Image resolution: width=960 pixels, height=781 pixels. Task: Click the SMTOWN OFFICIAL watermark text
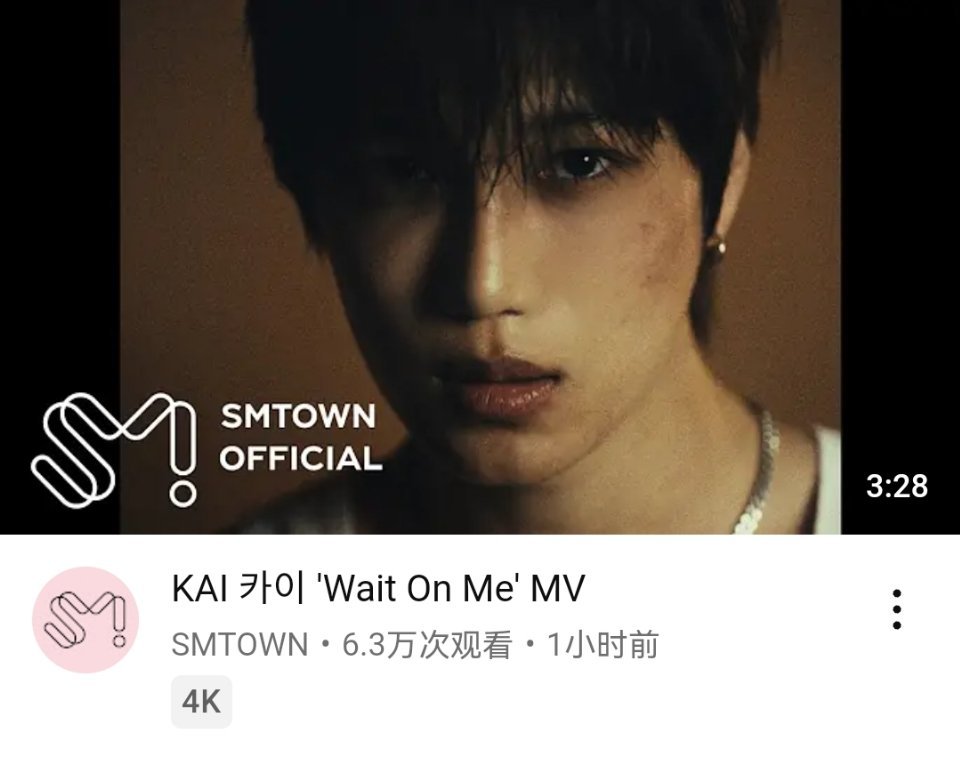click(300, 438)
